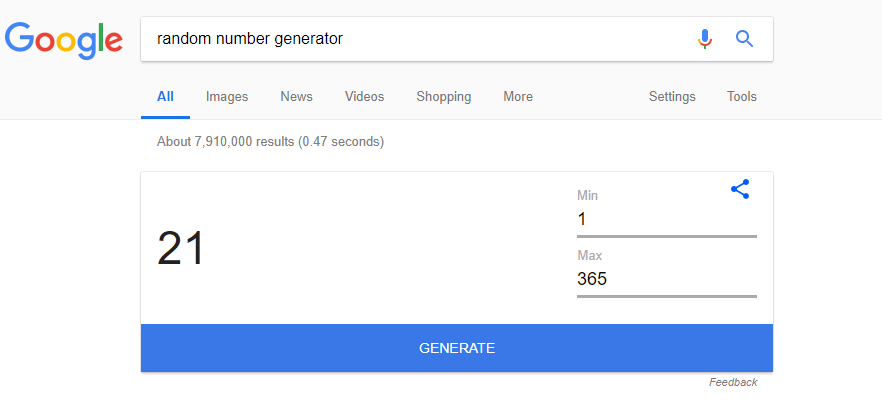Click the blue search magnifier icon
Viewport: 882px width, 410px height.
744,39
